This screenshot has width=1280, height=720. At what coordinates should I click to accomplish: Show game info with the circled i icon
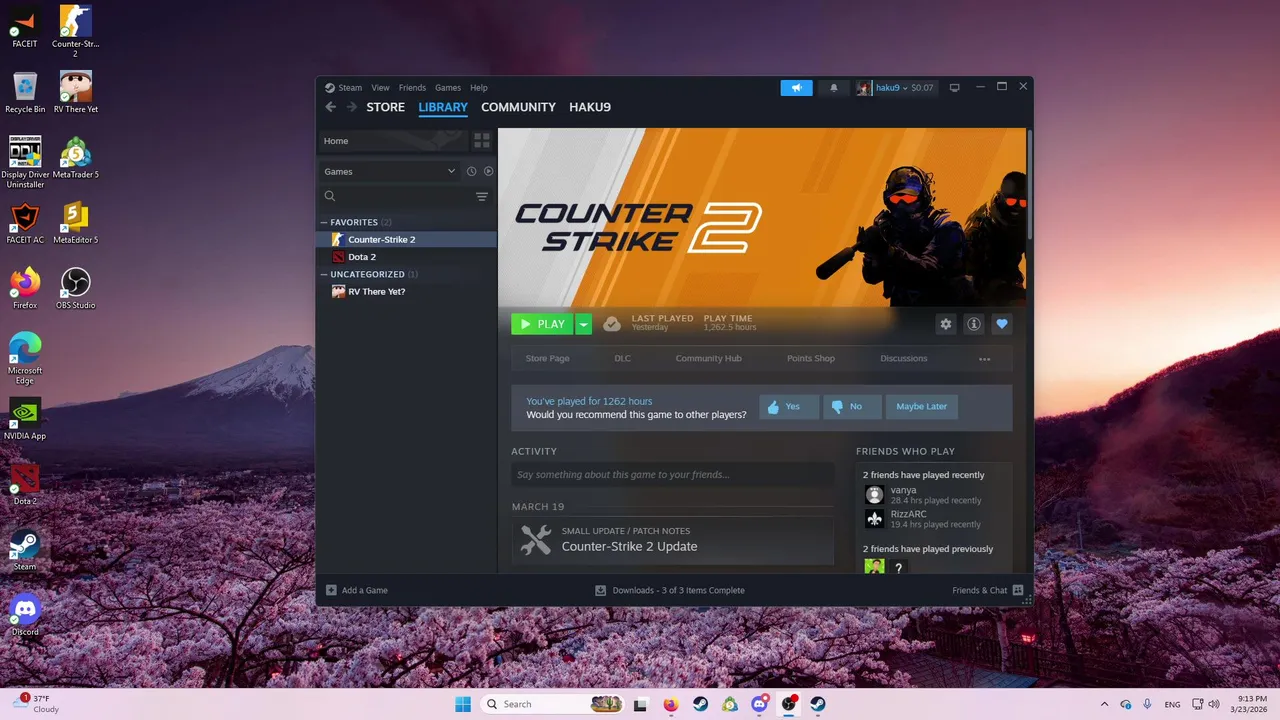(973, 324)
